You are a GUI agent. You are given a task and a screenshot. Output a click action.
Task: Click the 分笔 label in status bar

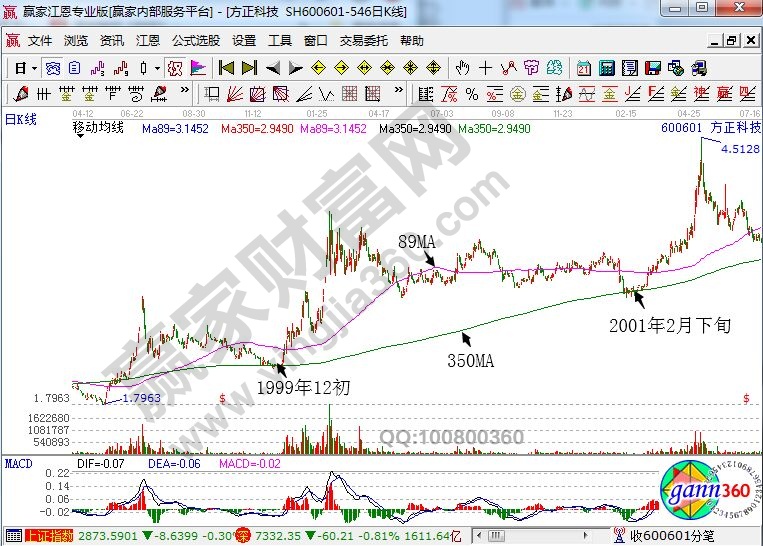click(x=706, y=537)
